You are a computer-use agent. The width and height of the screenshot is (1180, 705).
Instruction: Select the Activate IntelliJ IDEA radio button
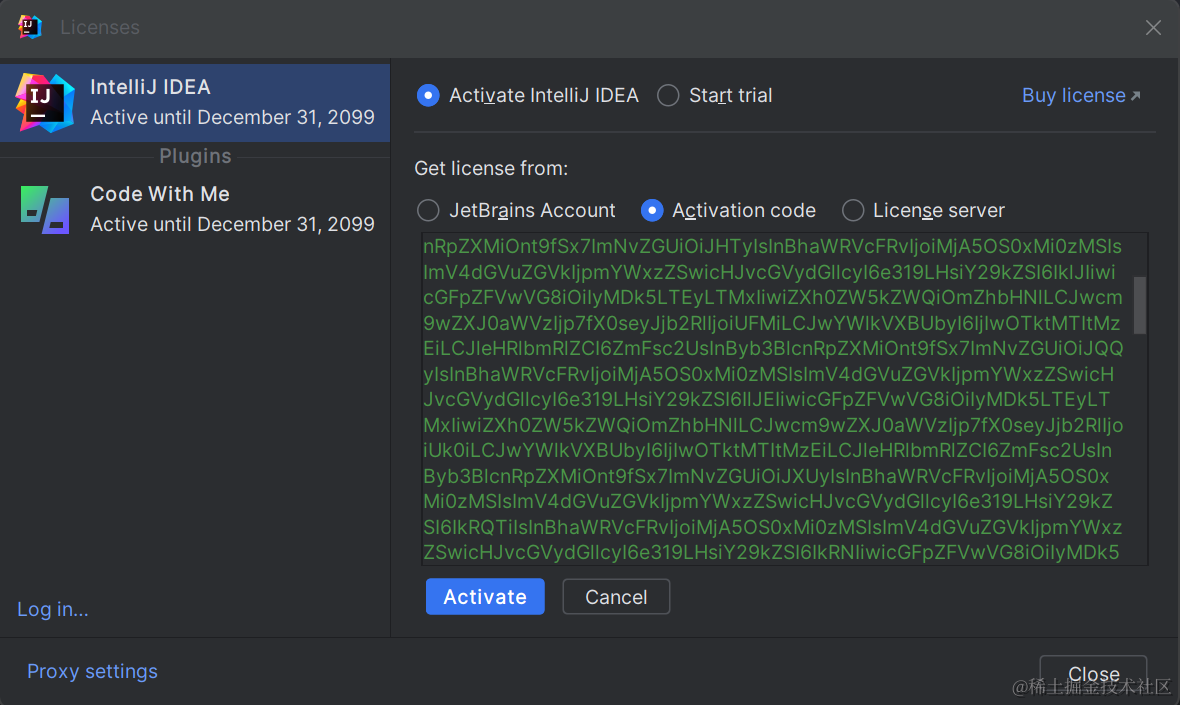[x=428, y=96]
